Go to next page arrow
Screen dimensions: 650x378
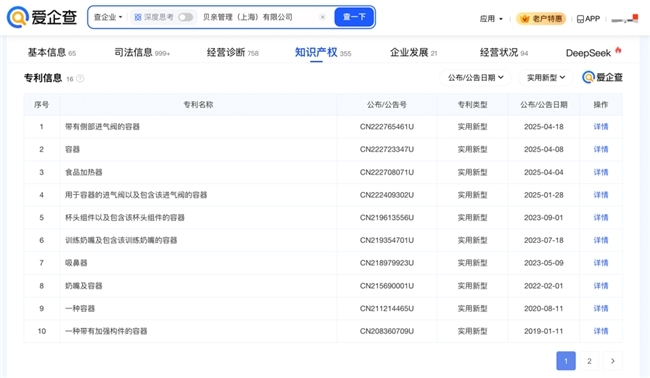pyautogui.click(x=613, y=361)
